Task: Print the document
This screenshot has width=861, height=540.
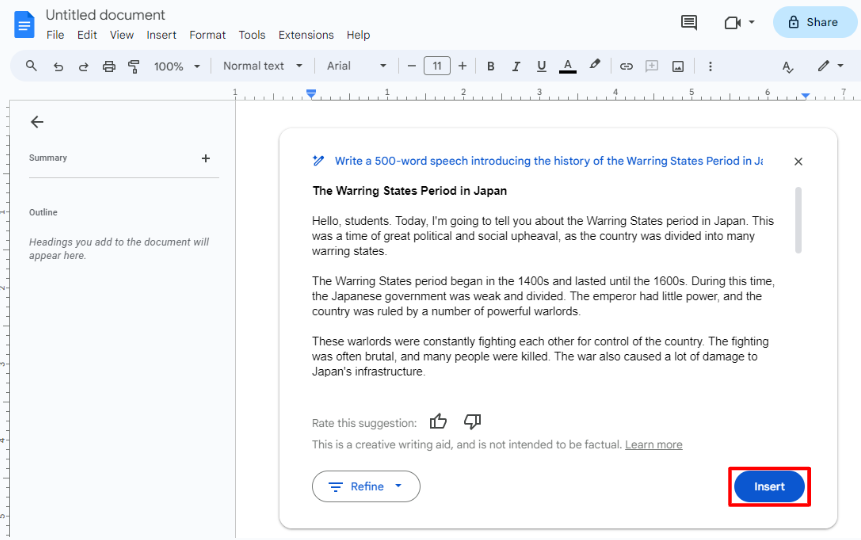Action: (x=109, y=66)
